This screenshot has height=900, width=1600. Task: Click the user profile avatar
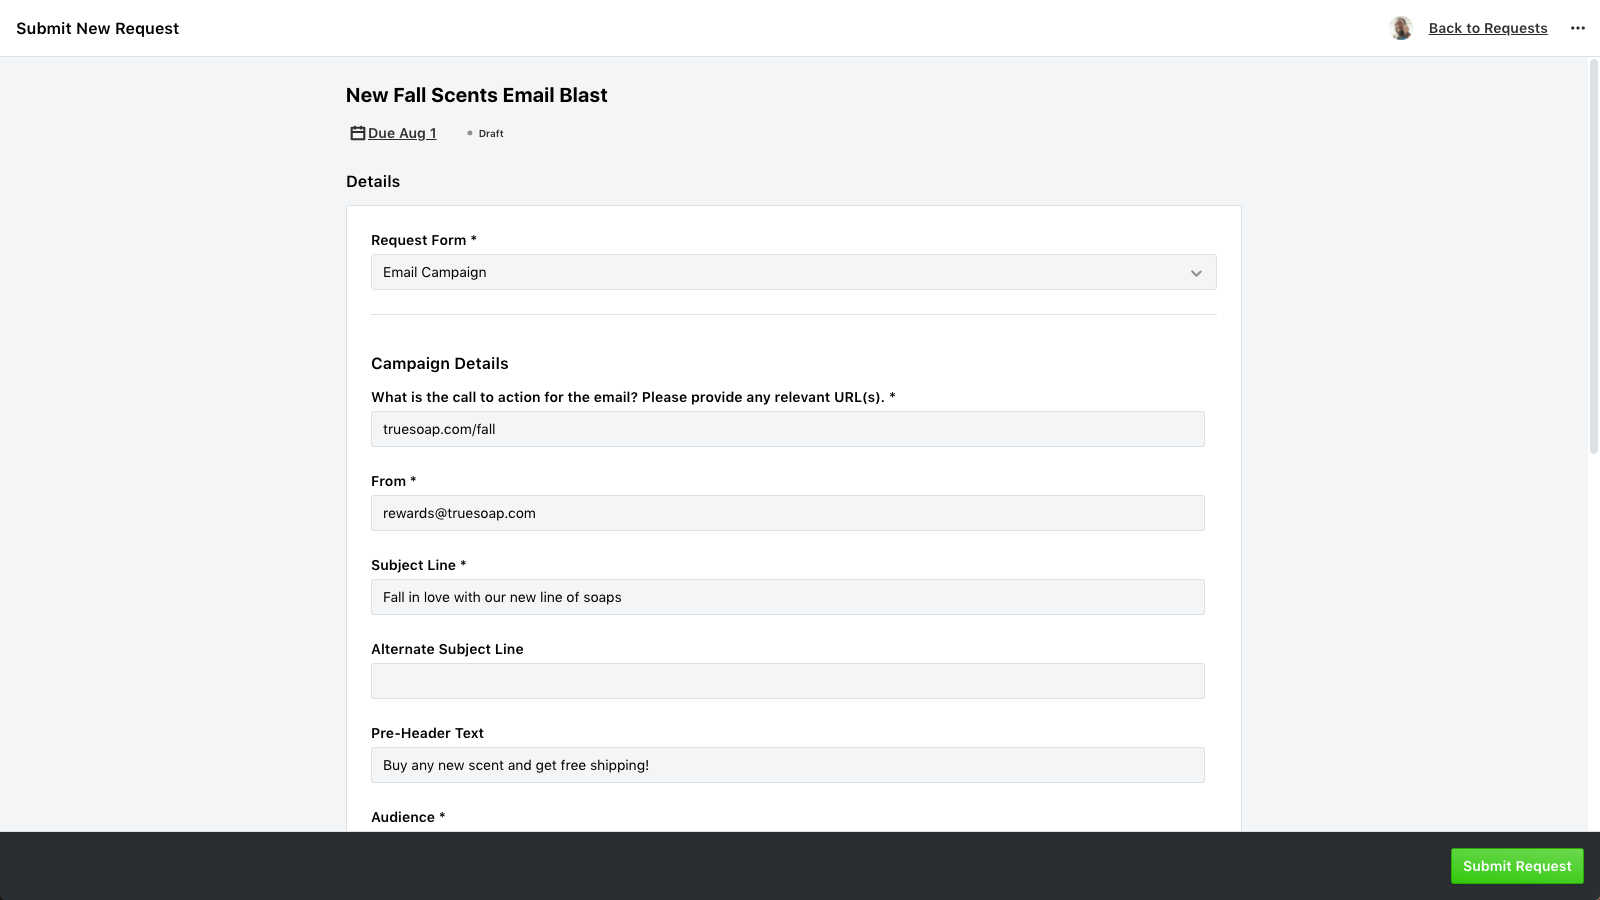[1401, 28]
